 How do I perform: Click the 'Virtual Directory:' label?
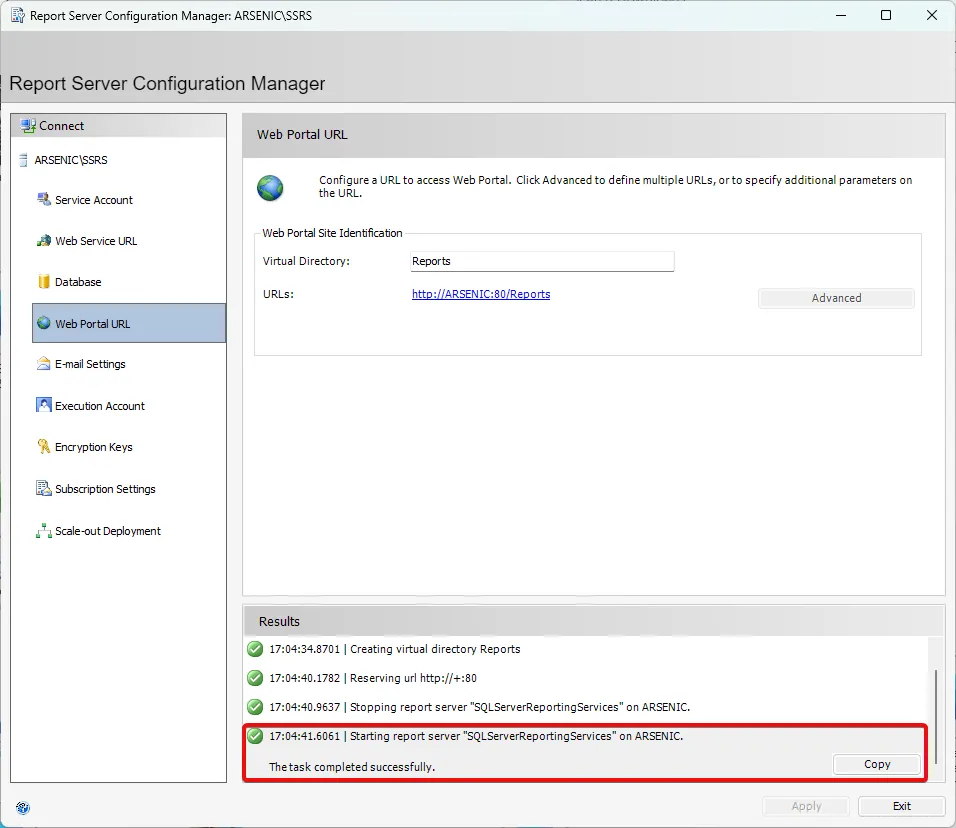pos(306,261)
